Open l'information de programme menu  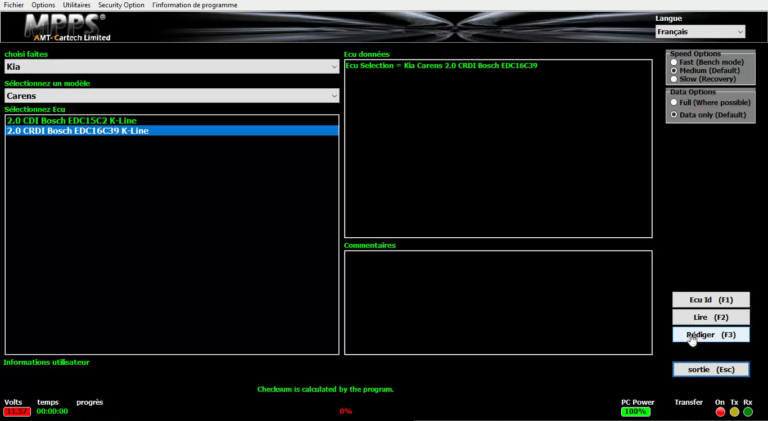click(194, 5)
